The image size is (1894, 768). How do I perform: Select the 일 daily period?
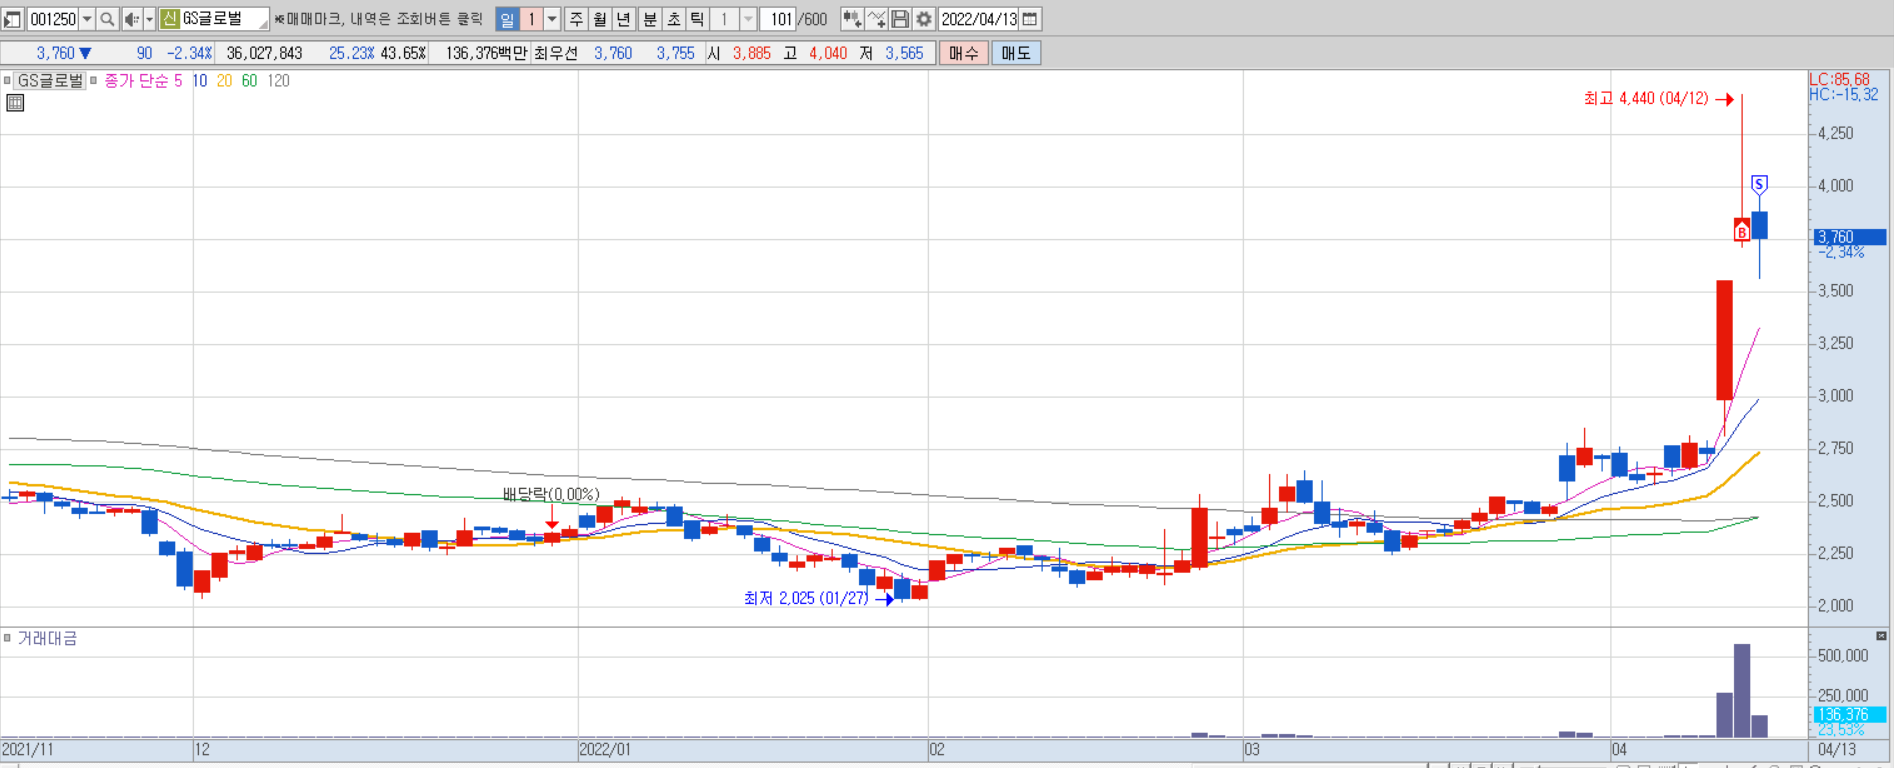tap(507, 19)
